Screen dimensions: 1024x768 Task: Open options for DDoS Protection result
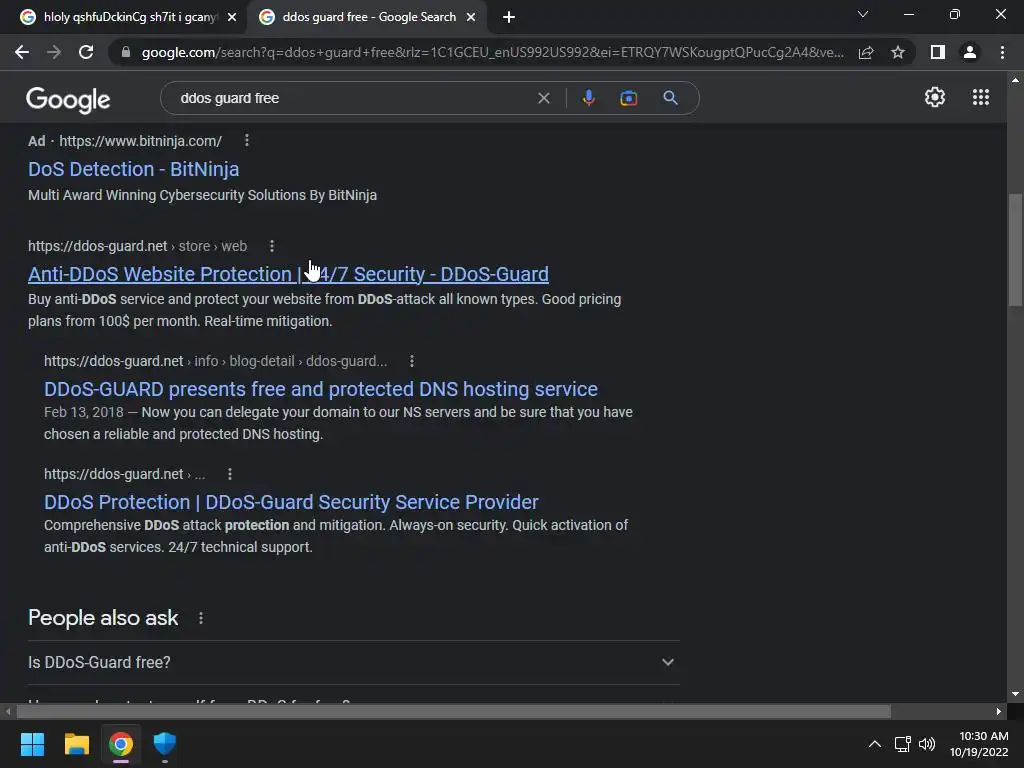tap(229, 474)
